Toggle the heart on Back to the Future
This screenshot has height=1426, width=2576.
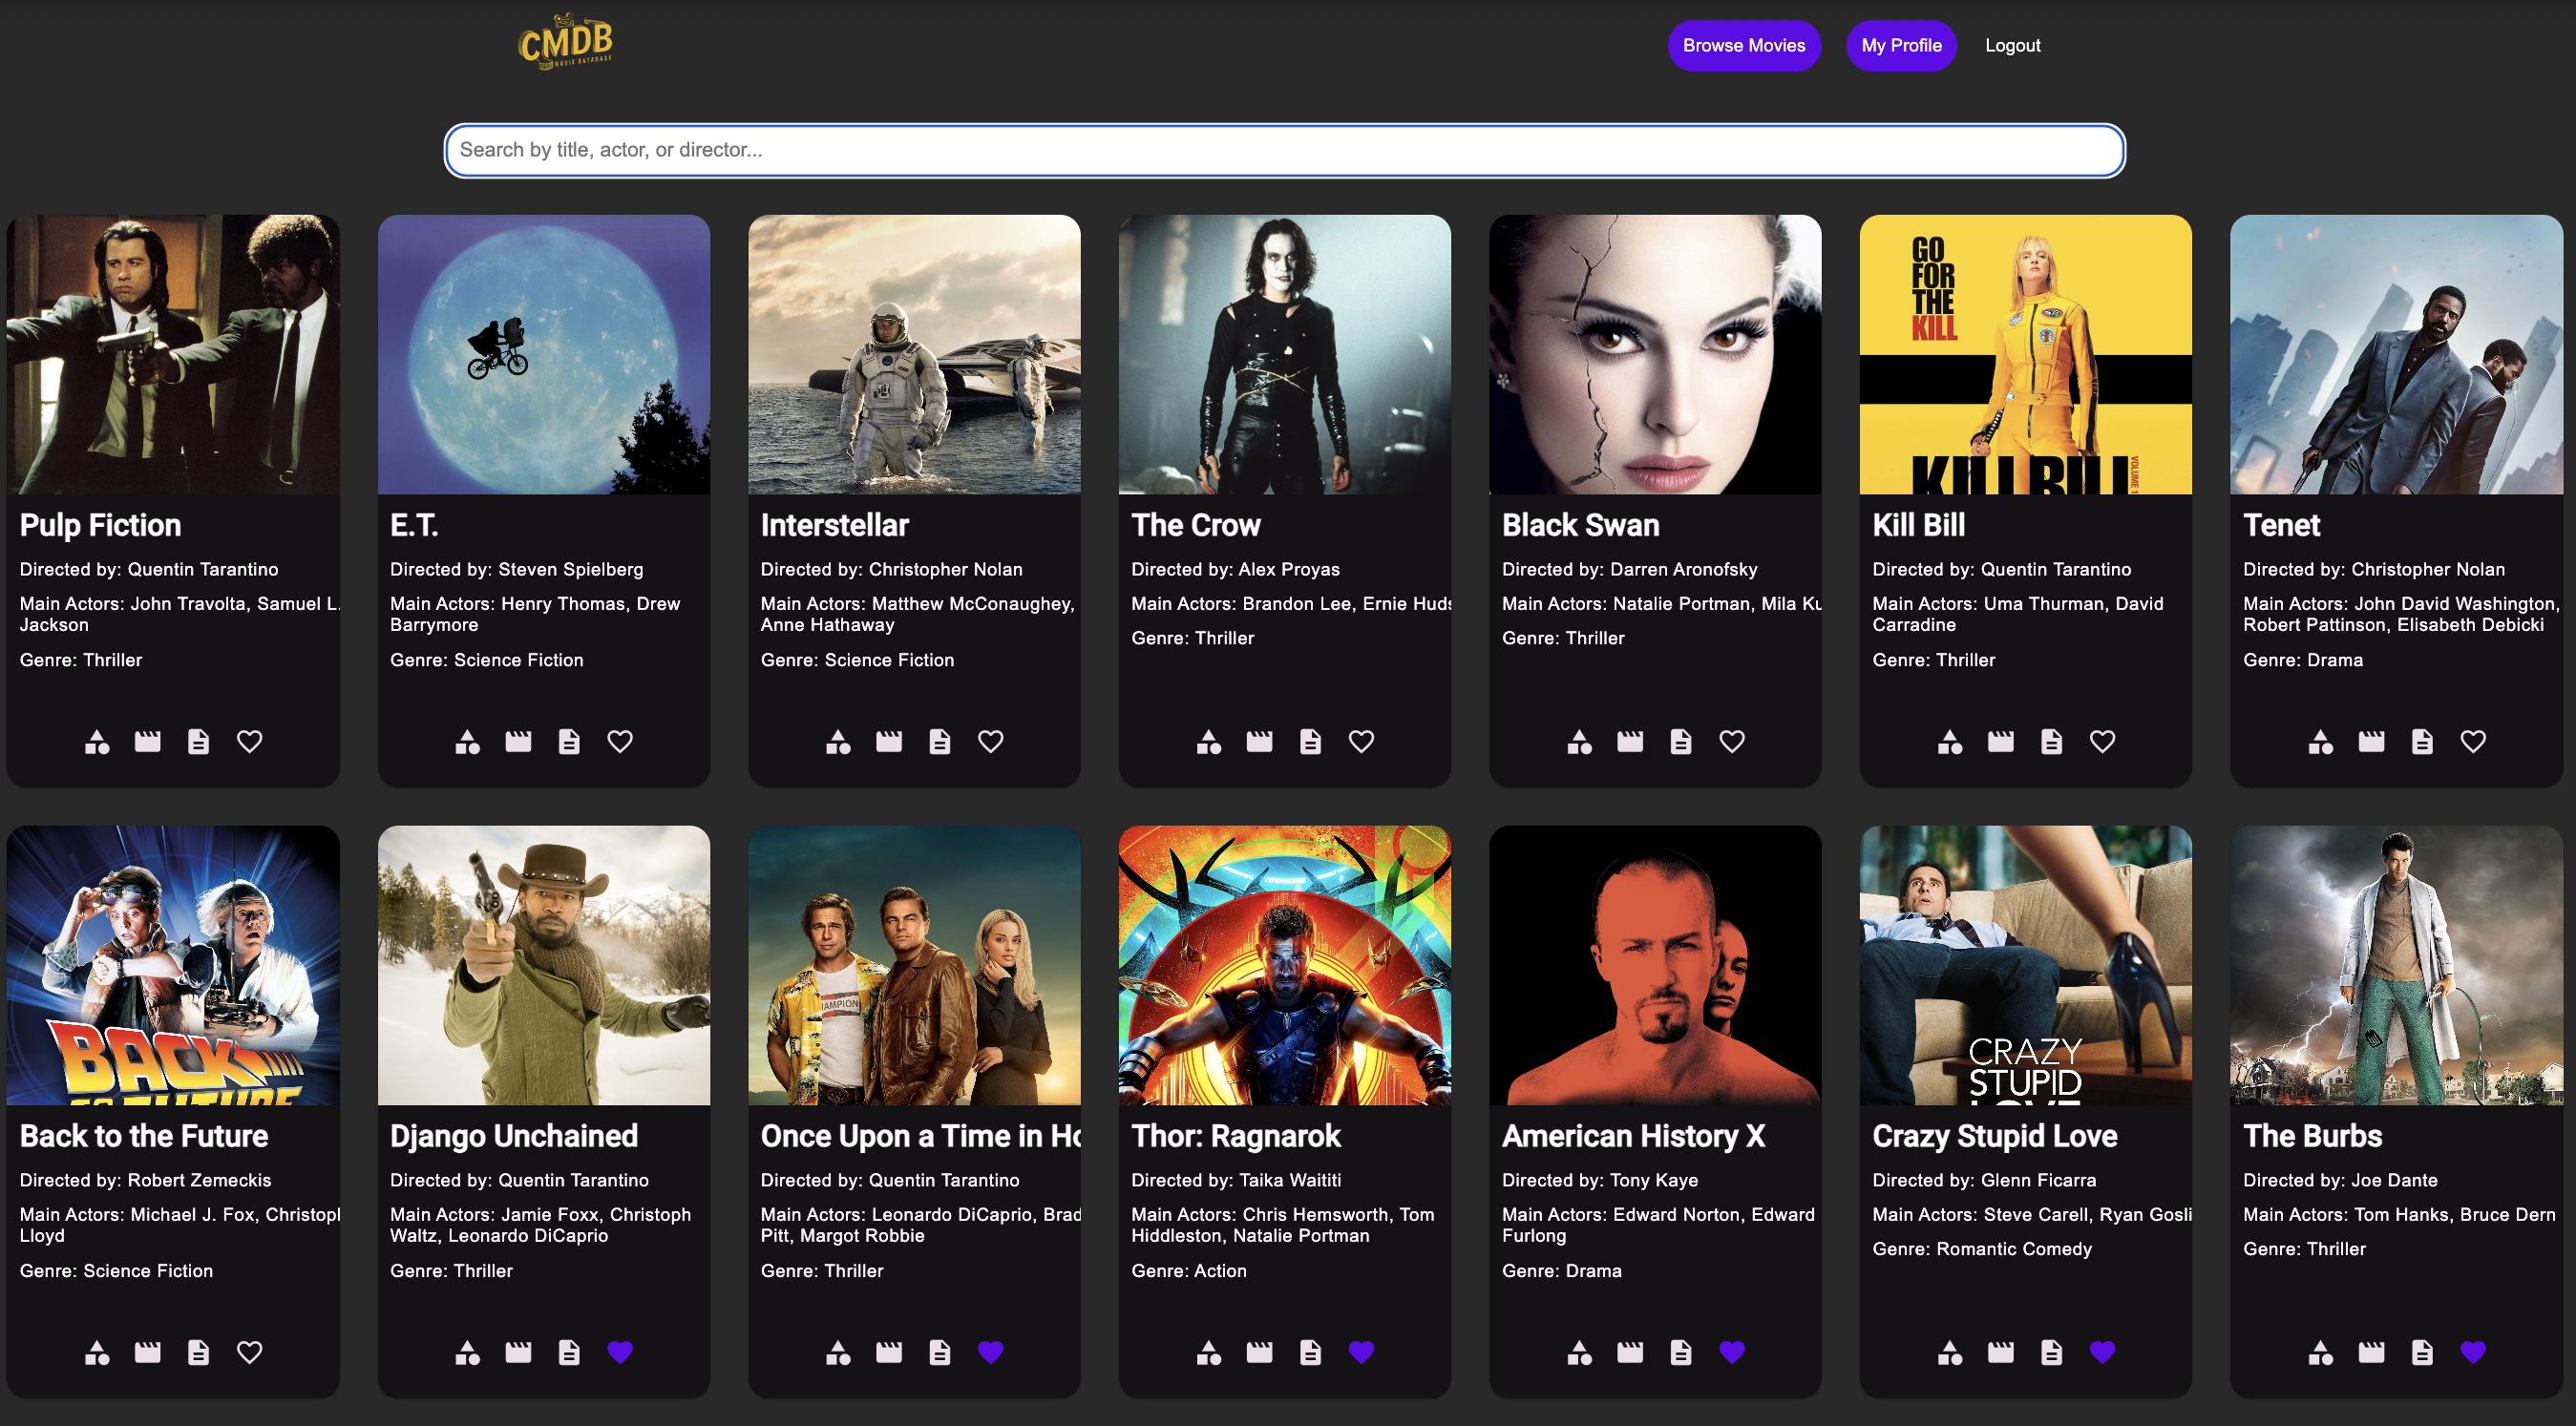(x=249, y=1352)
